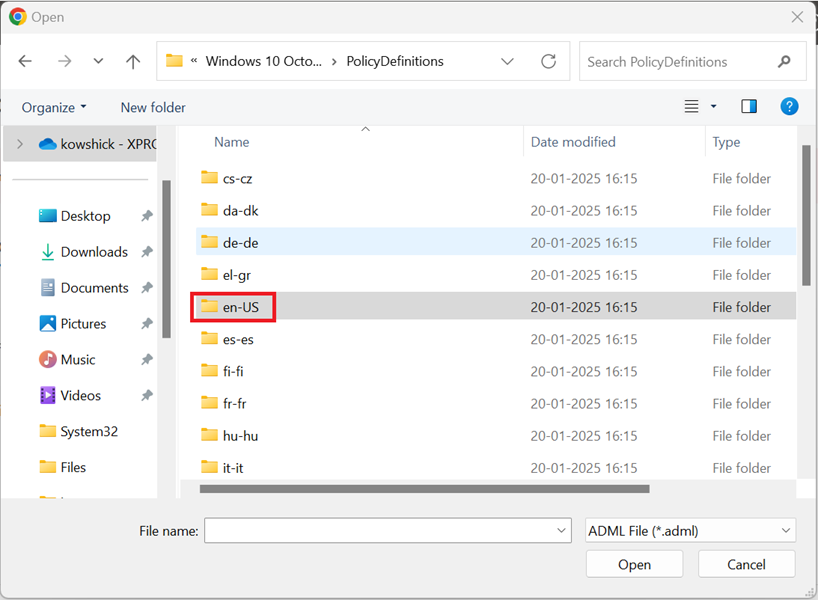Open the Help question mark icon
Viewport: 818px width, 600px height.
pos(789,107)
